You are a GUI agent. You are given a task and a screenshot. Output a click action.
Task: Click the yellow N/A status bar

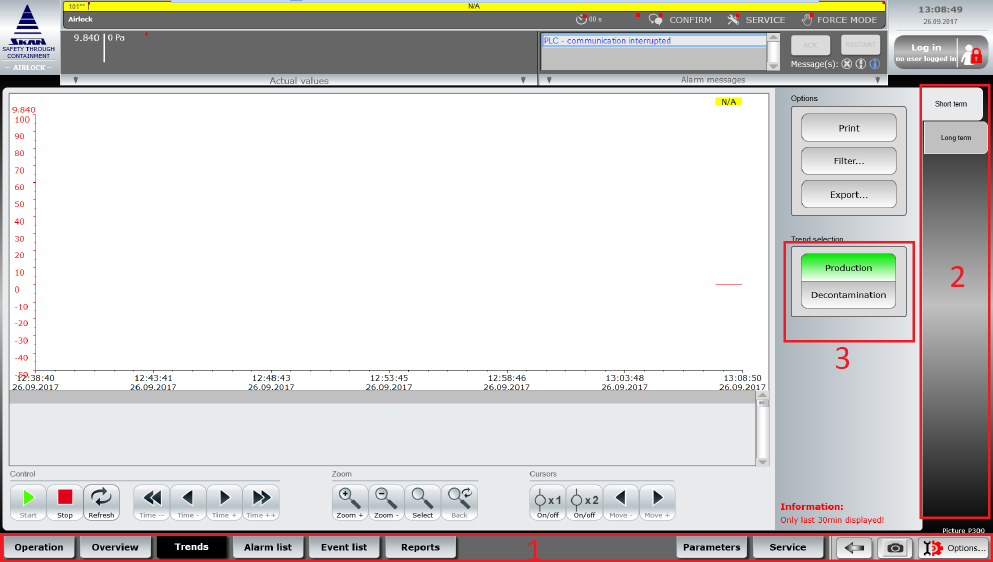pyautogui.click(x=474, y=6)
